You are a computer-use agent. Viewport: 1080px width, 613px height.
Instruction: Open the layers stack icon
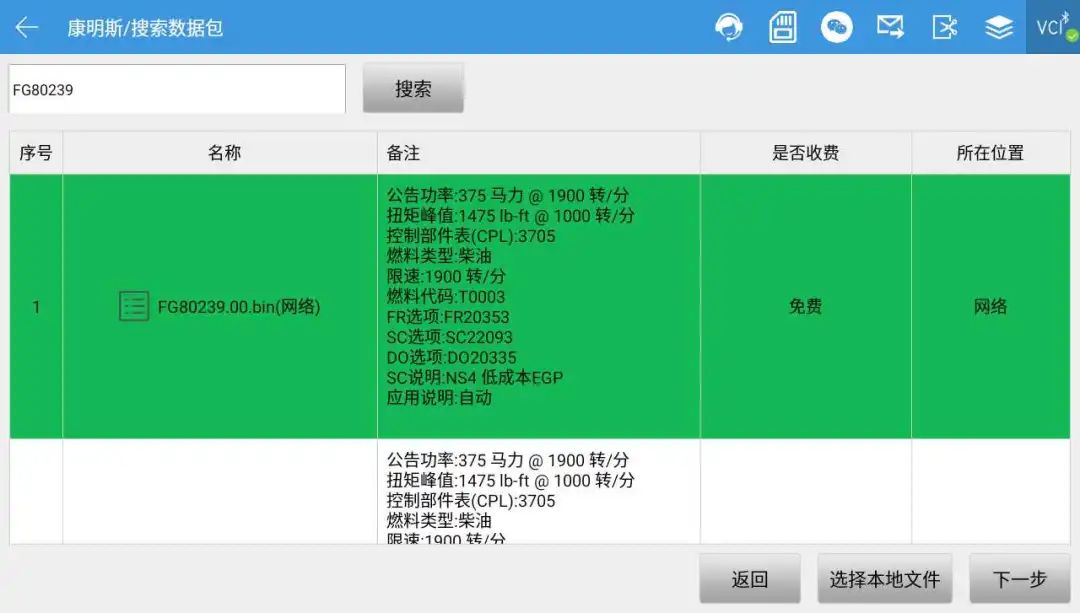pos(999,28)
